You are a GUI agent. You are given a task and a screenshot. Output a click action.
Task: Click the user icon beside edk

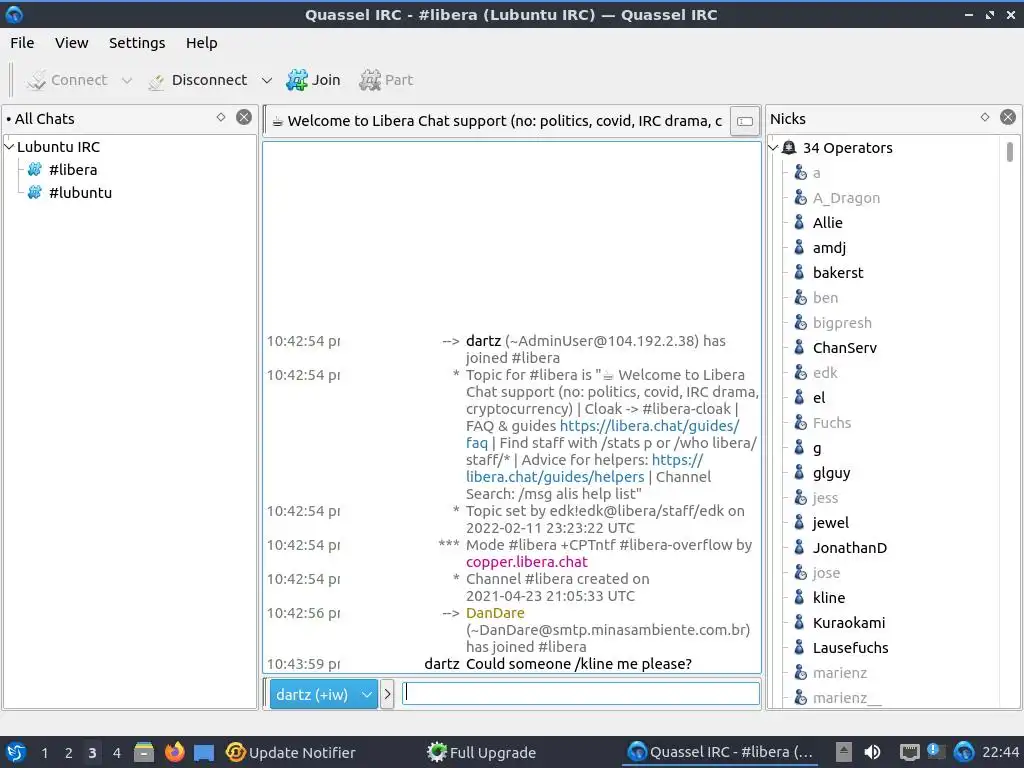coord(800,373)
